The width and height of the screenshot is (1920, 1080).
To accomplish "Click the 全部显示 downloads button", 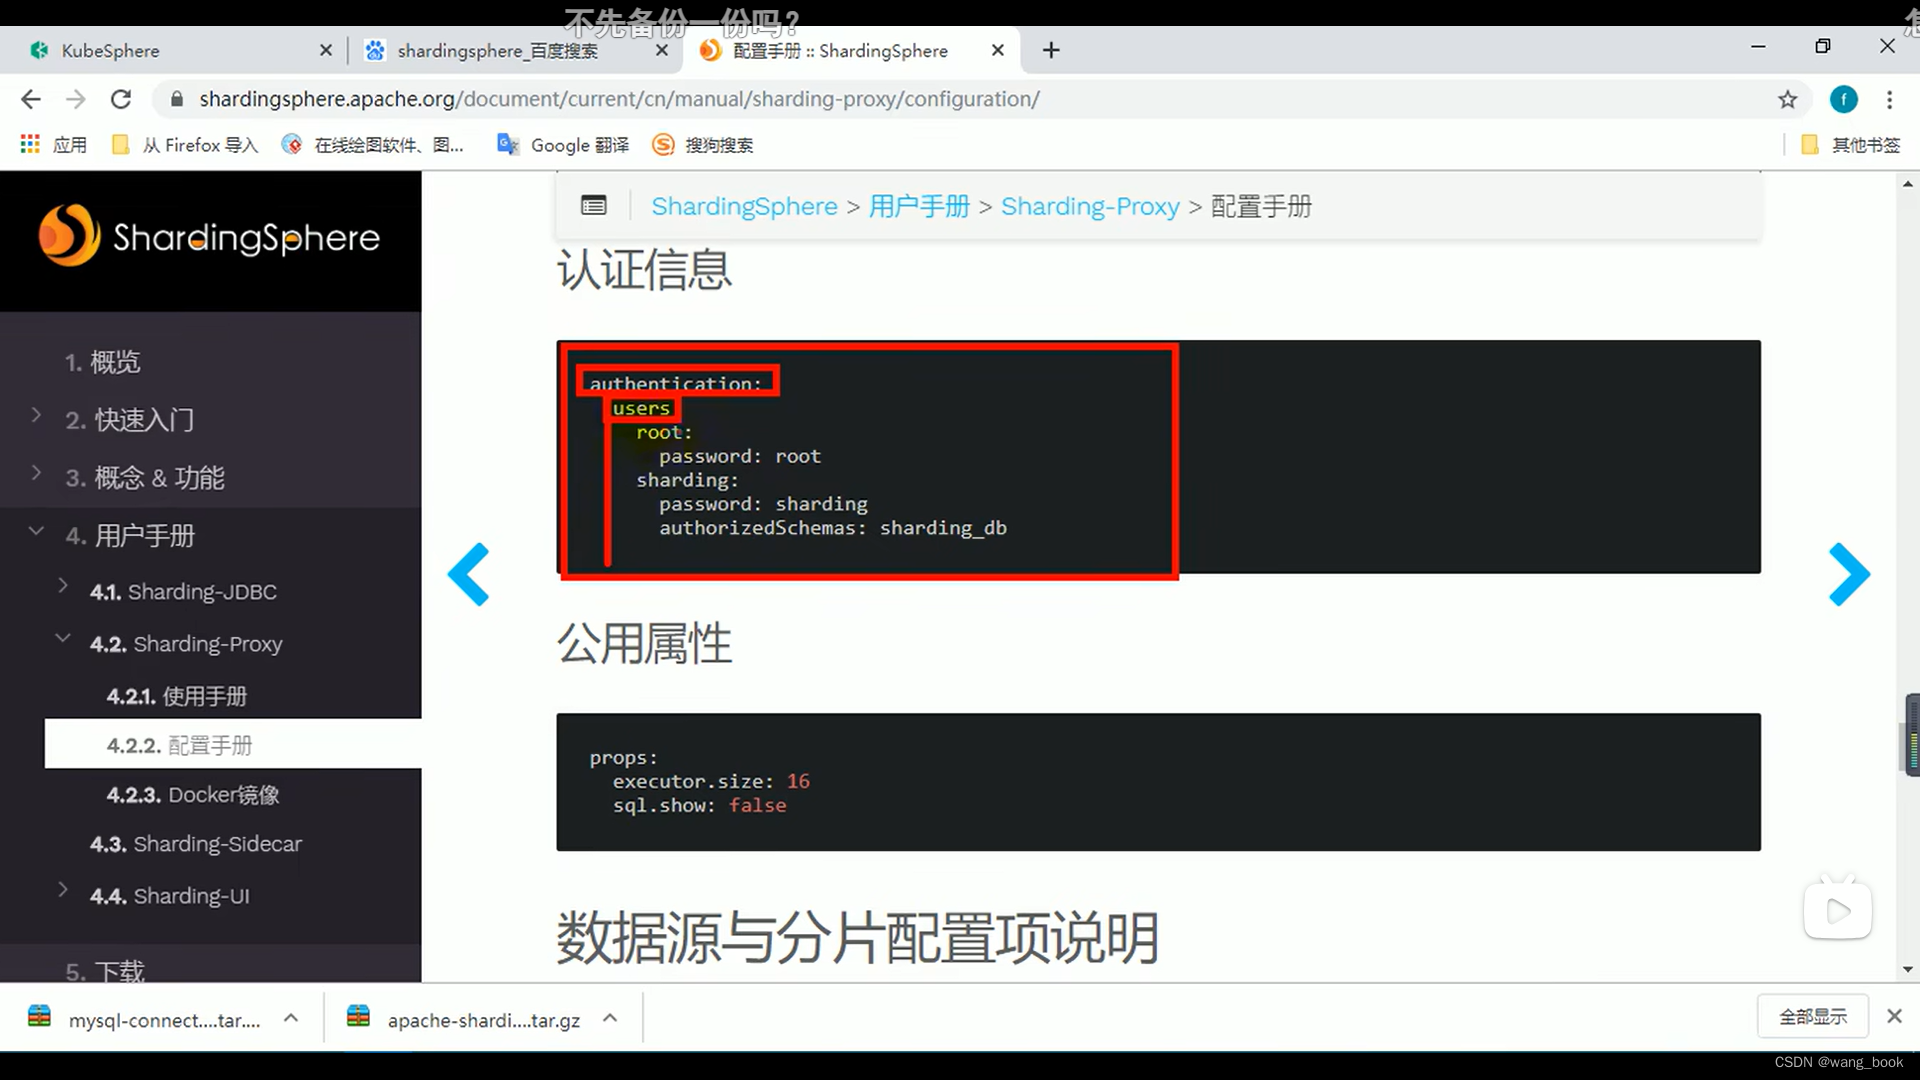I will pos(1813,1016).
